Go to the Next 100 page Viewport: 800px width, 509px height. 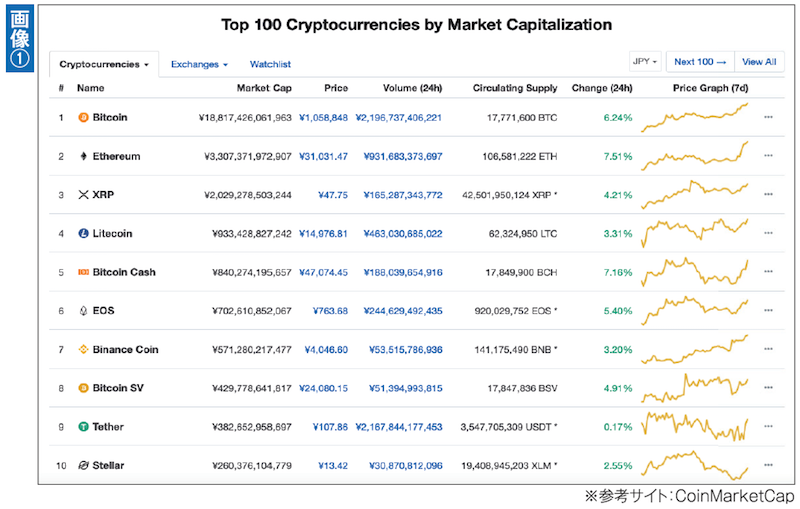700,62
